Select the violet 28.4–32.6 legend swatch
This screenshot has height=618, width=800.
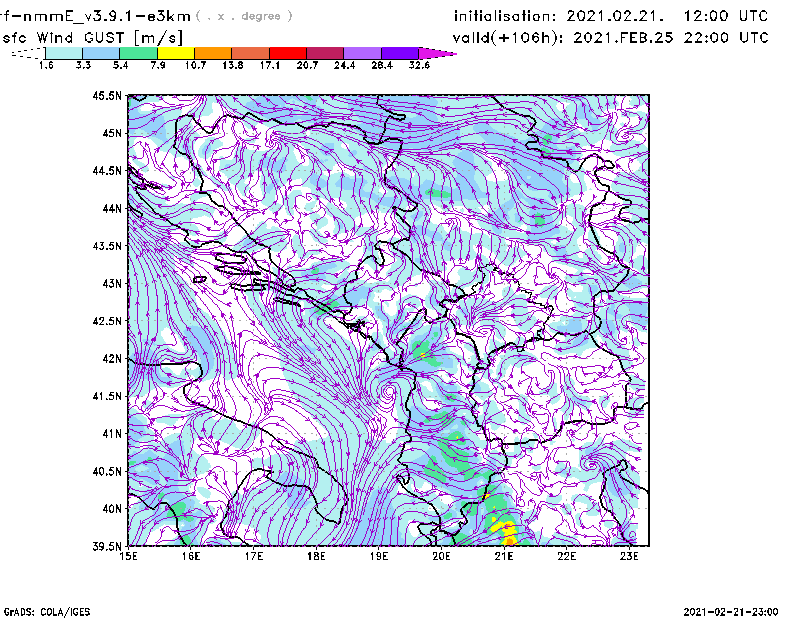pos(399,53)
